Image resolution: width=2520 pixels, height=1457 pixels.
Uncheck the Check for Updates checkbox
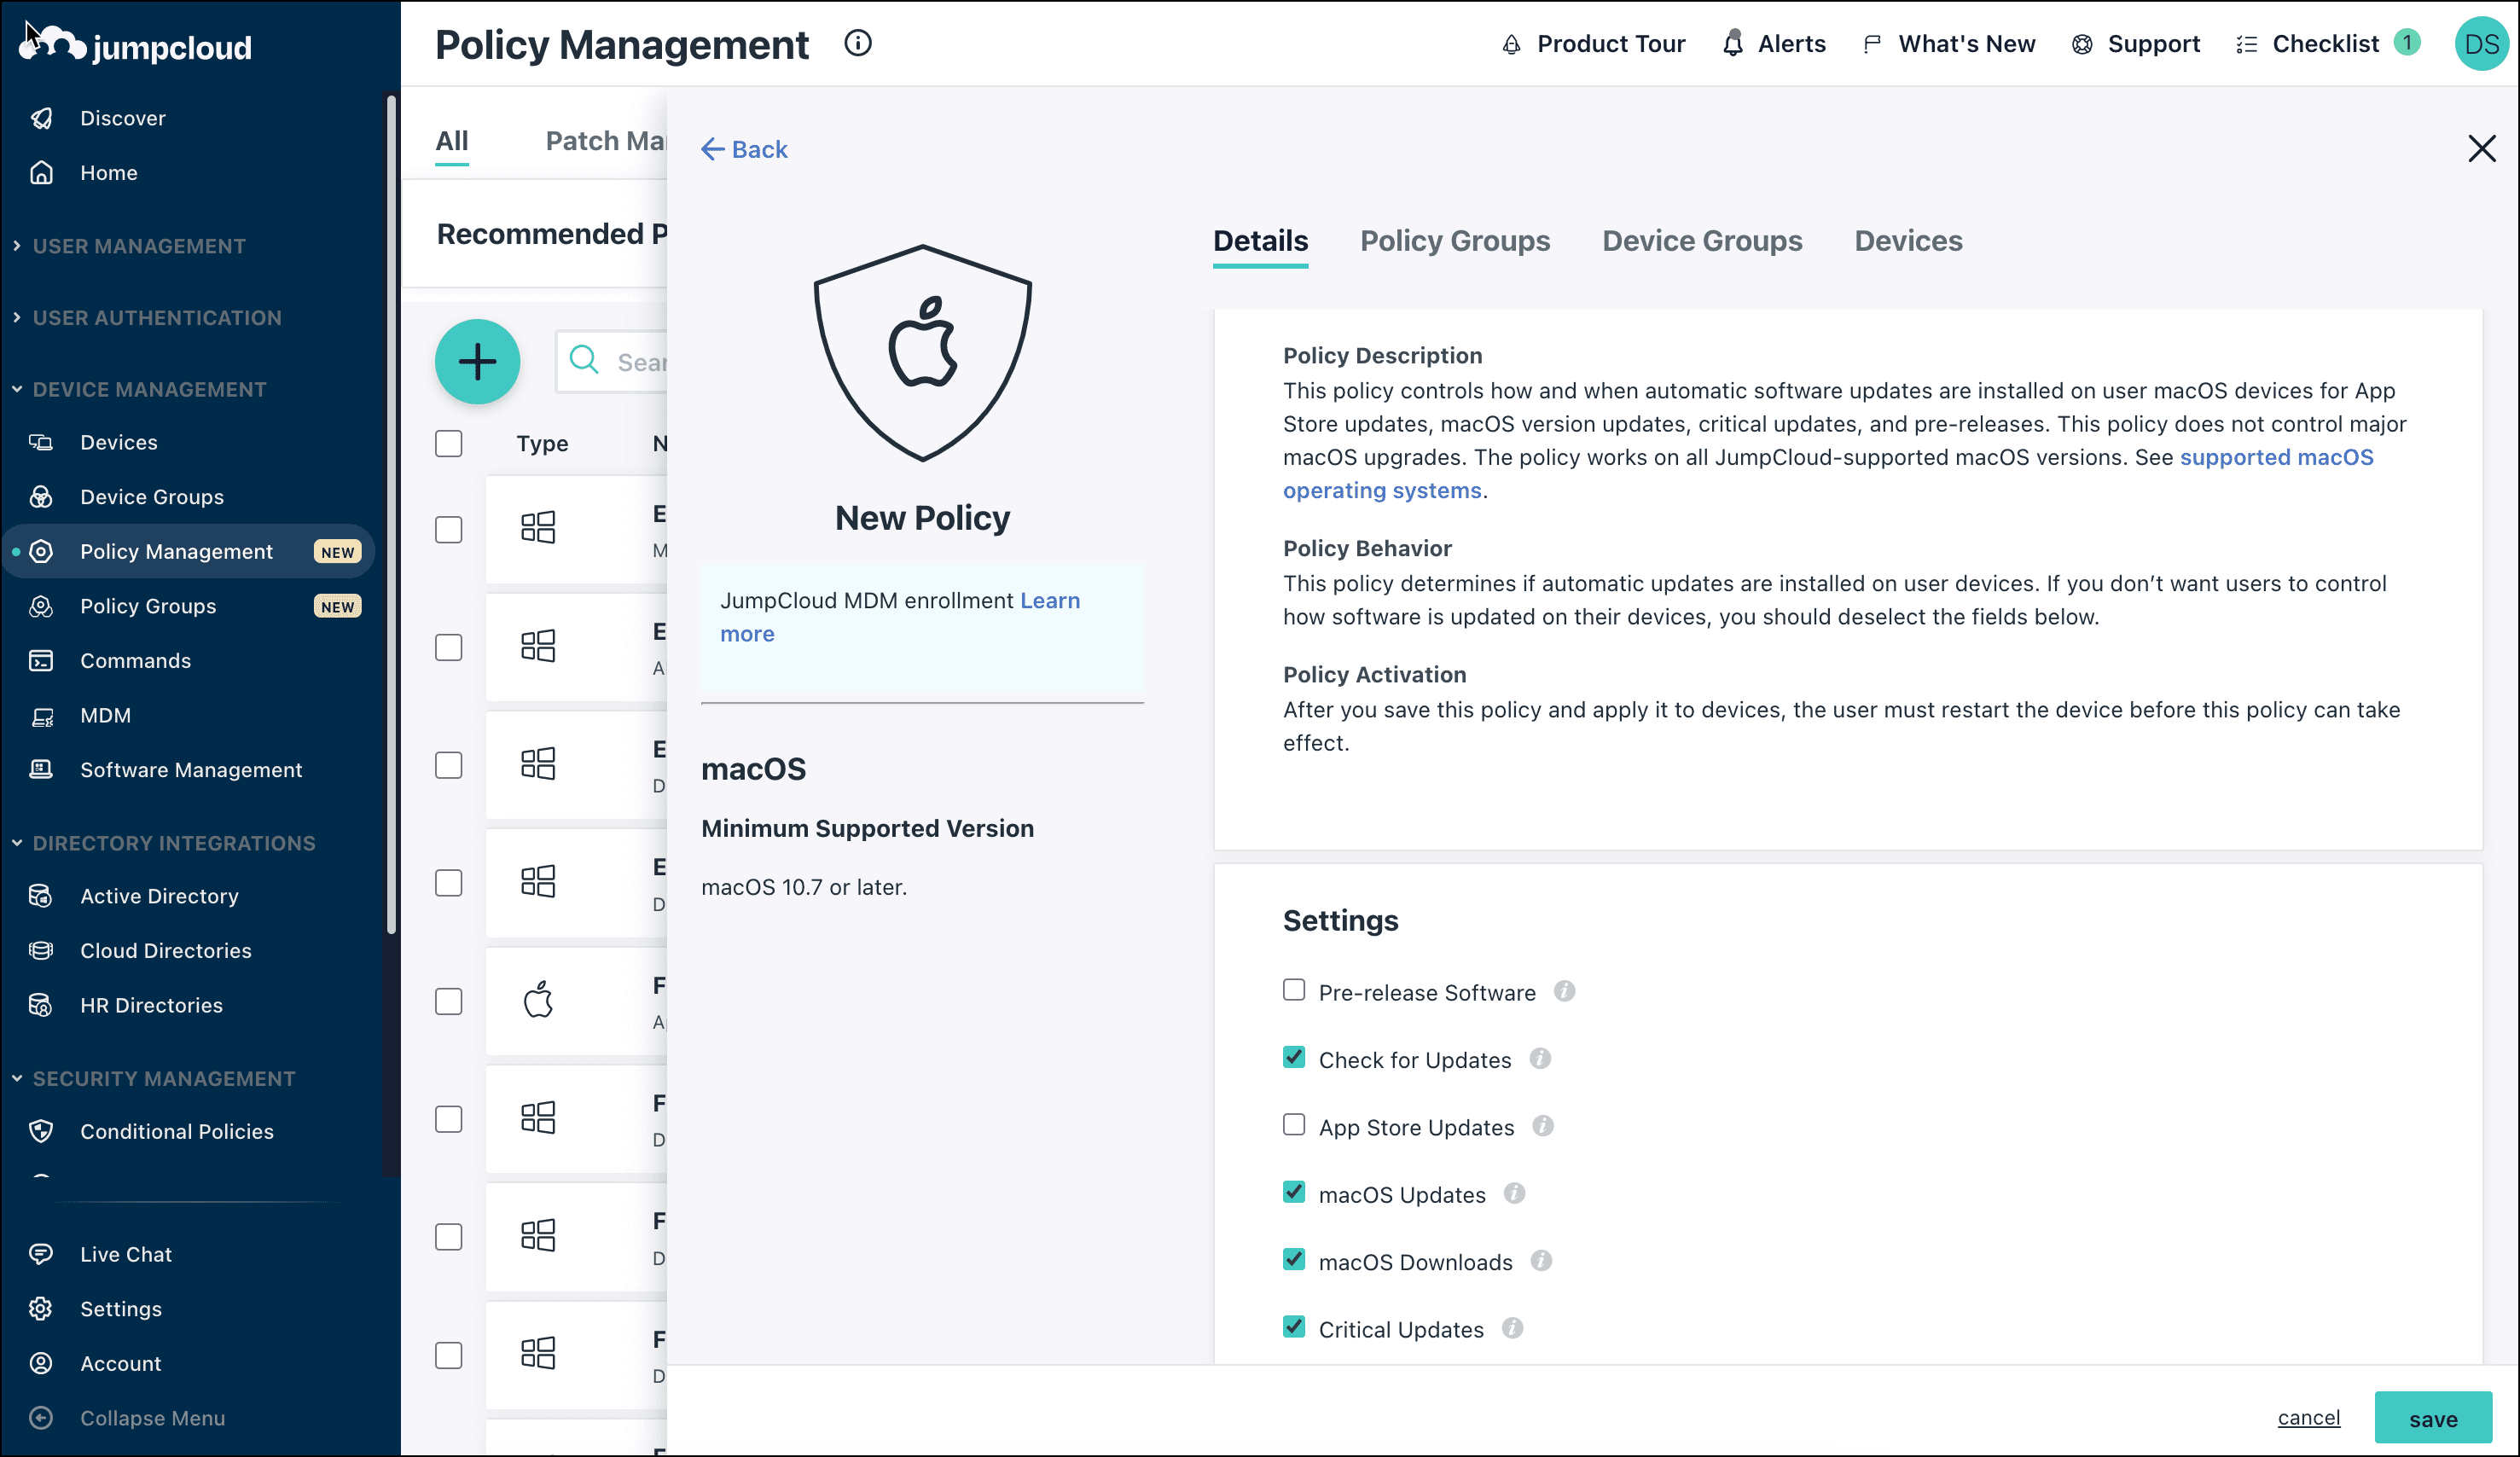point(1294,1058)
